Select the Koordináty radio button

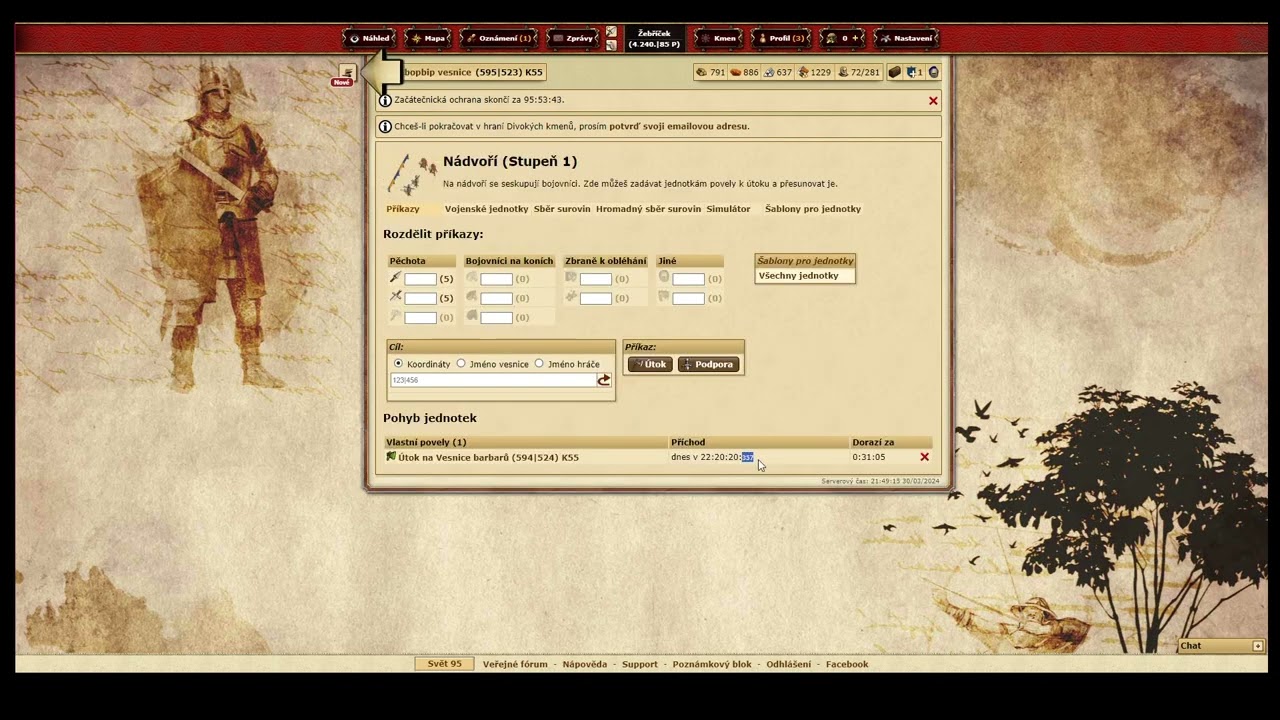point(398,364)
